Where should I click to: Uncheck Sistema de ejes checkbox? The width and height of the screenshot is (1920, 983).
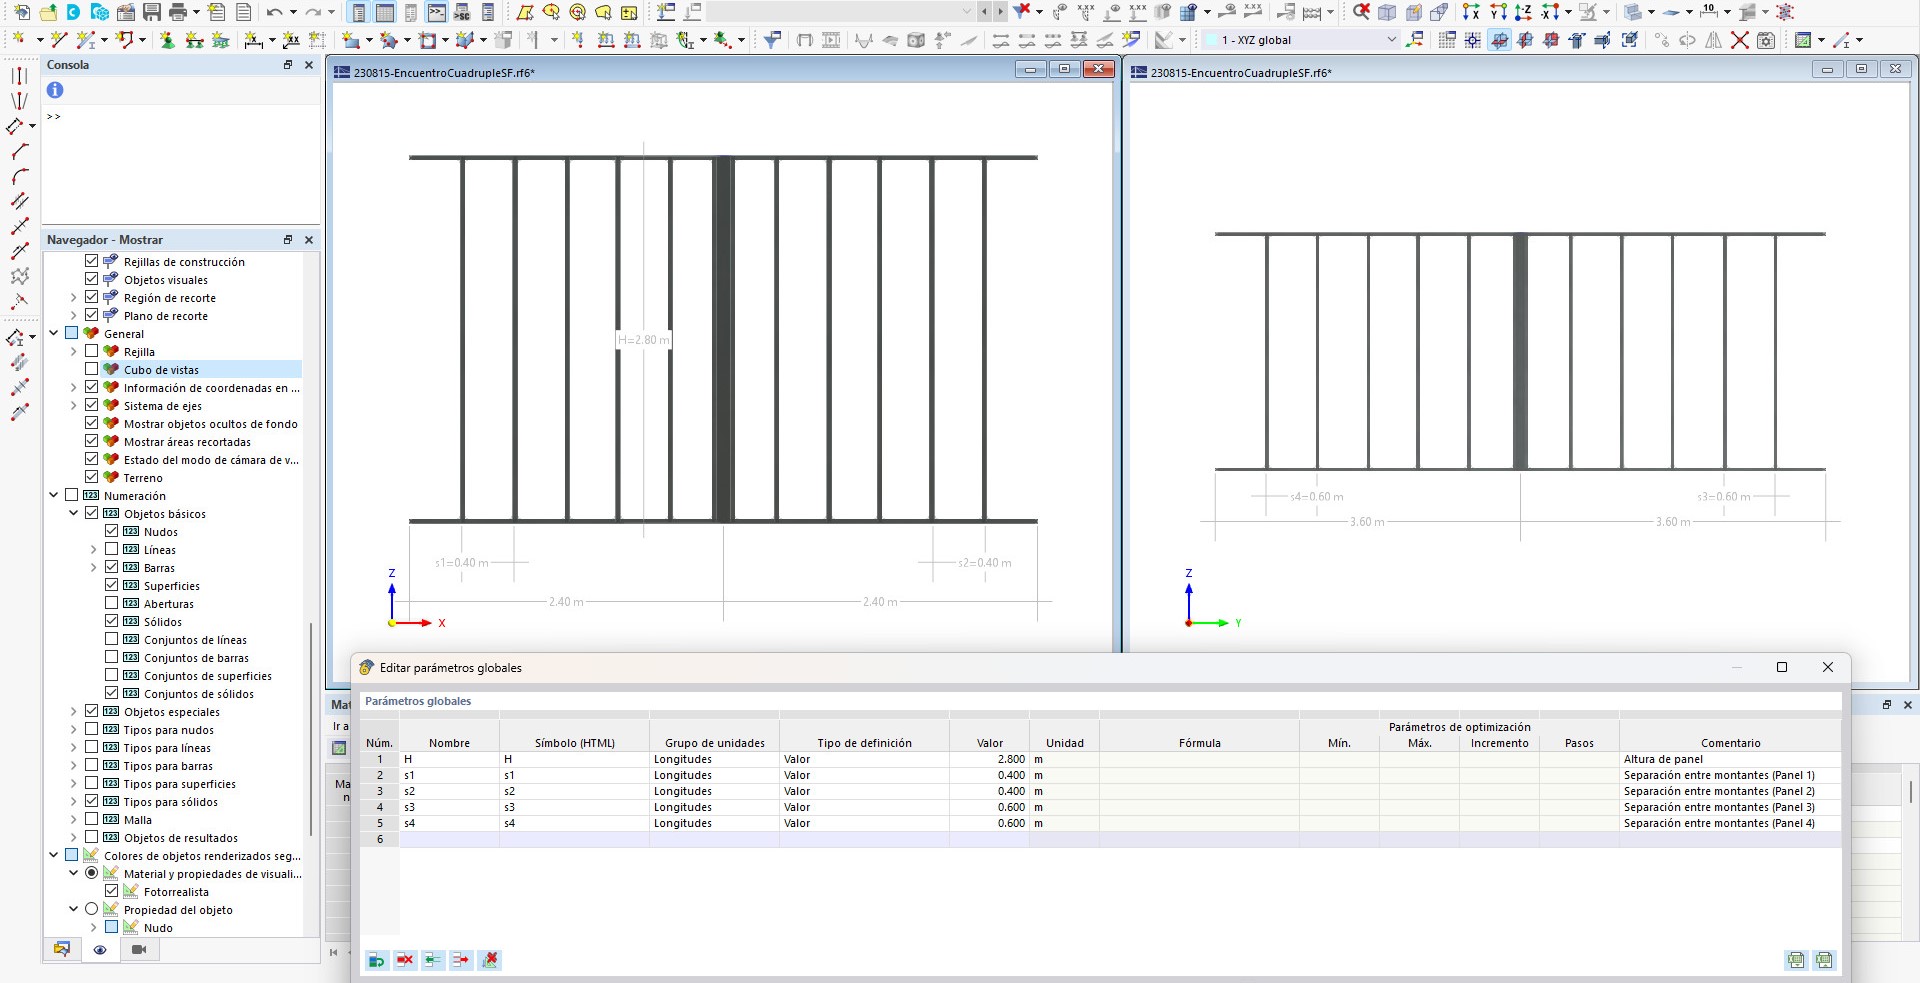click(92, 405)
